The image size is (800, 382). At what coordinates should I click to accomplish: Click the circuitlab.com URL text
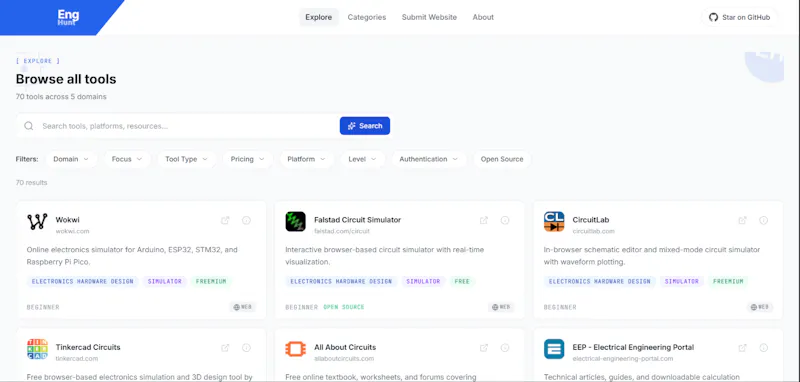[x=593, y=231]
